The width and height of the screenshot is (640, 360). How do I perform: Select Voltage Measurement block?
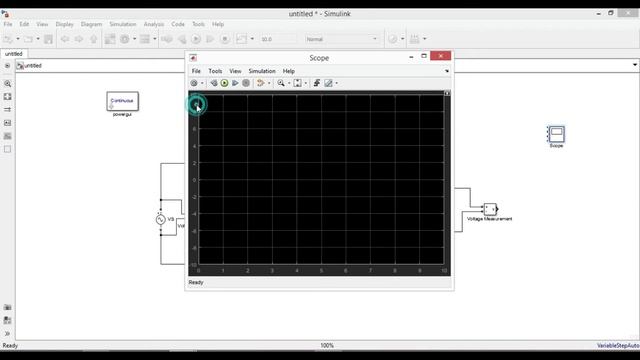point(490,209)
